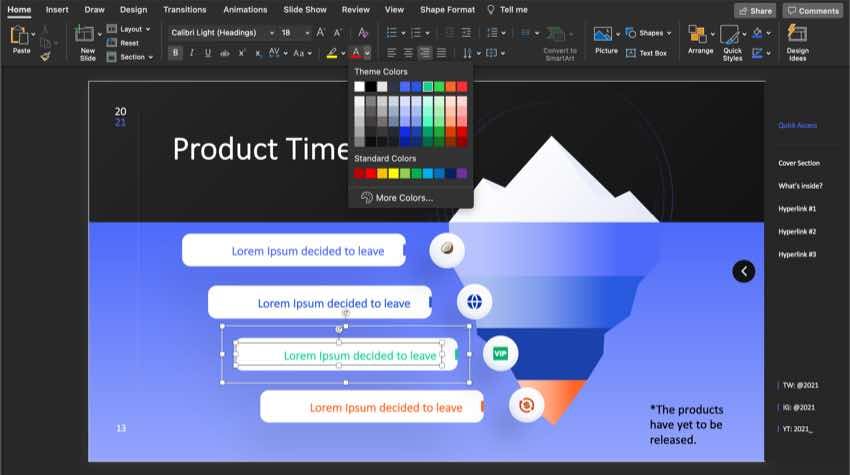Expand the Section dropdown

click(135, 57)
